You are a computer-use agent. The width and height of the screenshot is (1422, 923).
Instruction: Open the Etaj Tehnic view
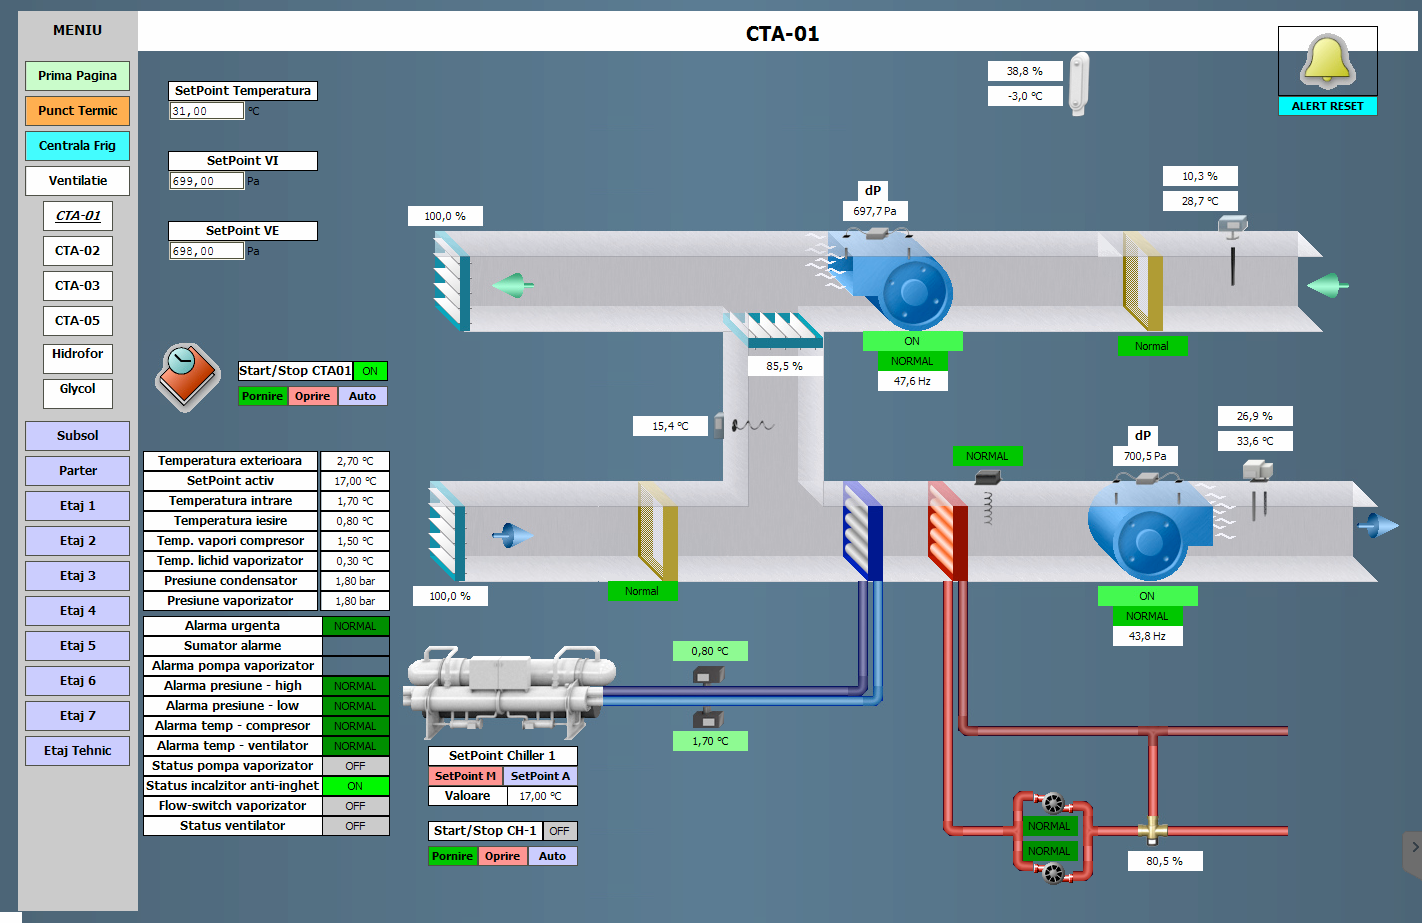78,751
